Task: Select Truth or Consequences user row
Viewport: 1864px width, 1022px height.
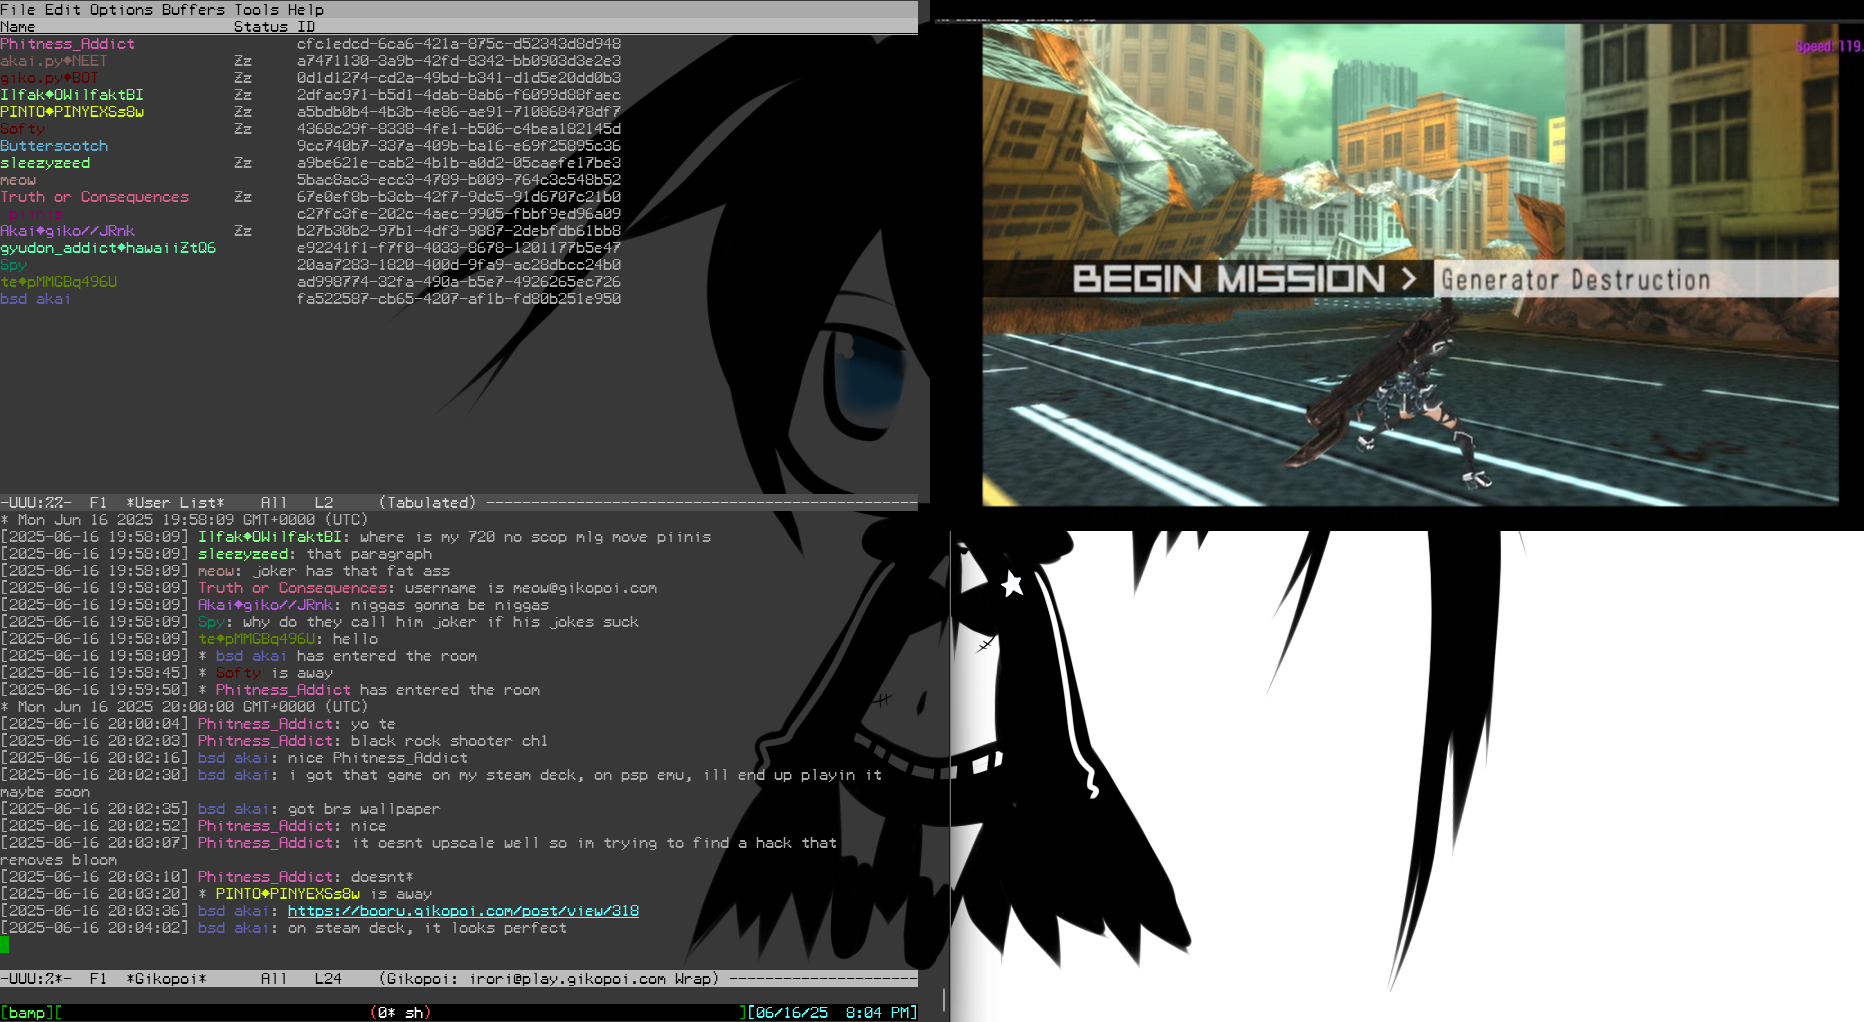Action: [x=94, y=197]
